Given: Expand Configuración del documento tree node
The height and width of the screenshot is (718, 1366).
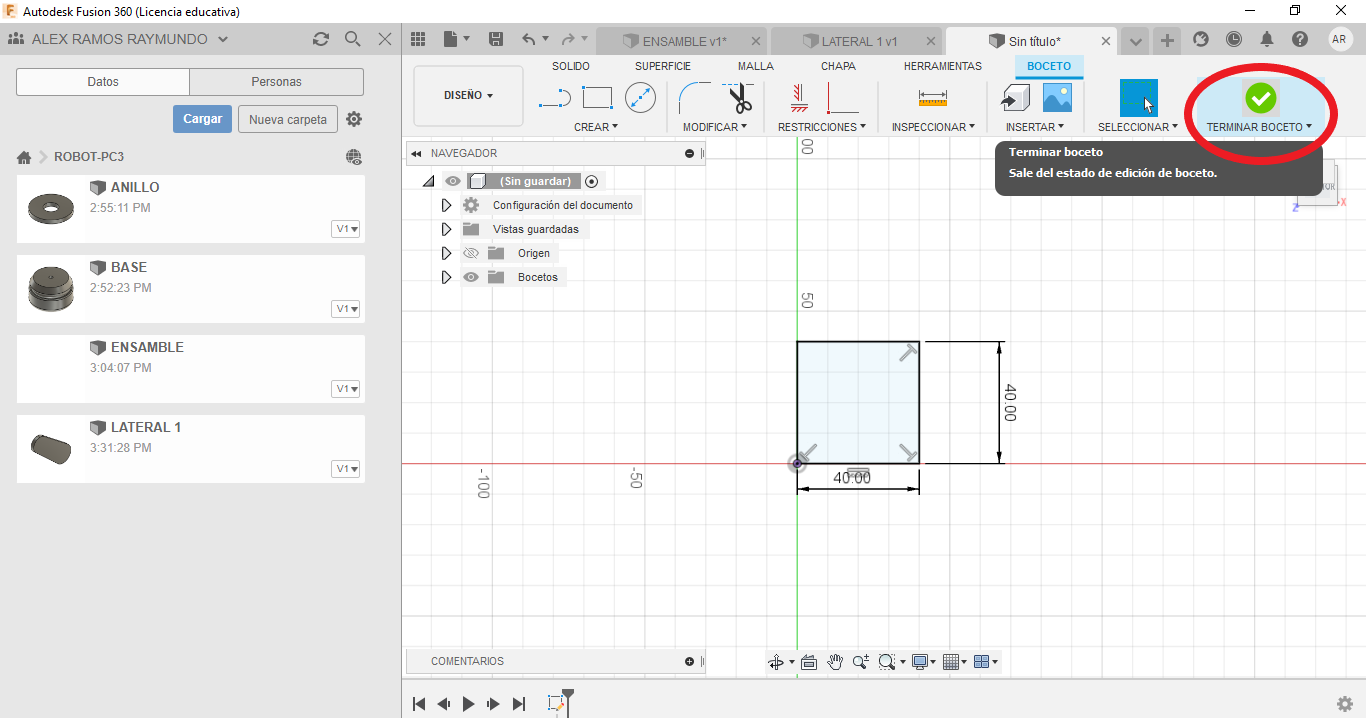Looking at the screenshot, I should [x=447, y=205].
